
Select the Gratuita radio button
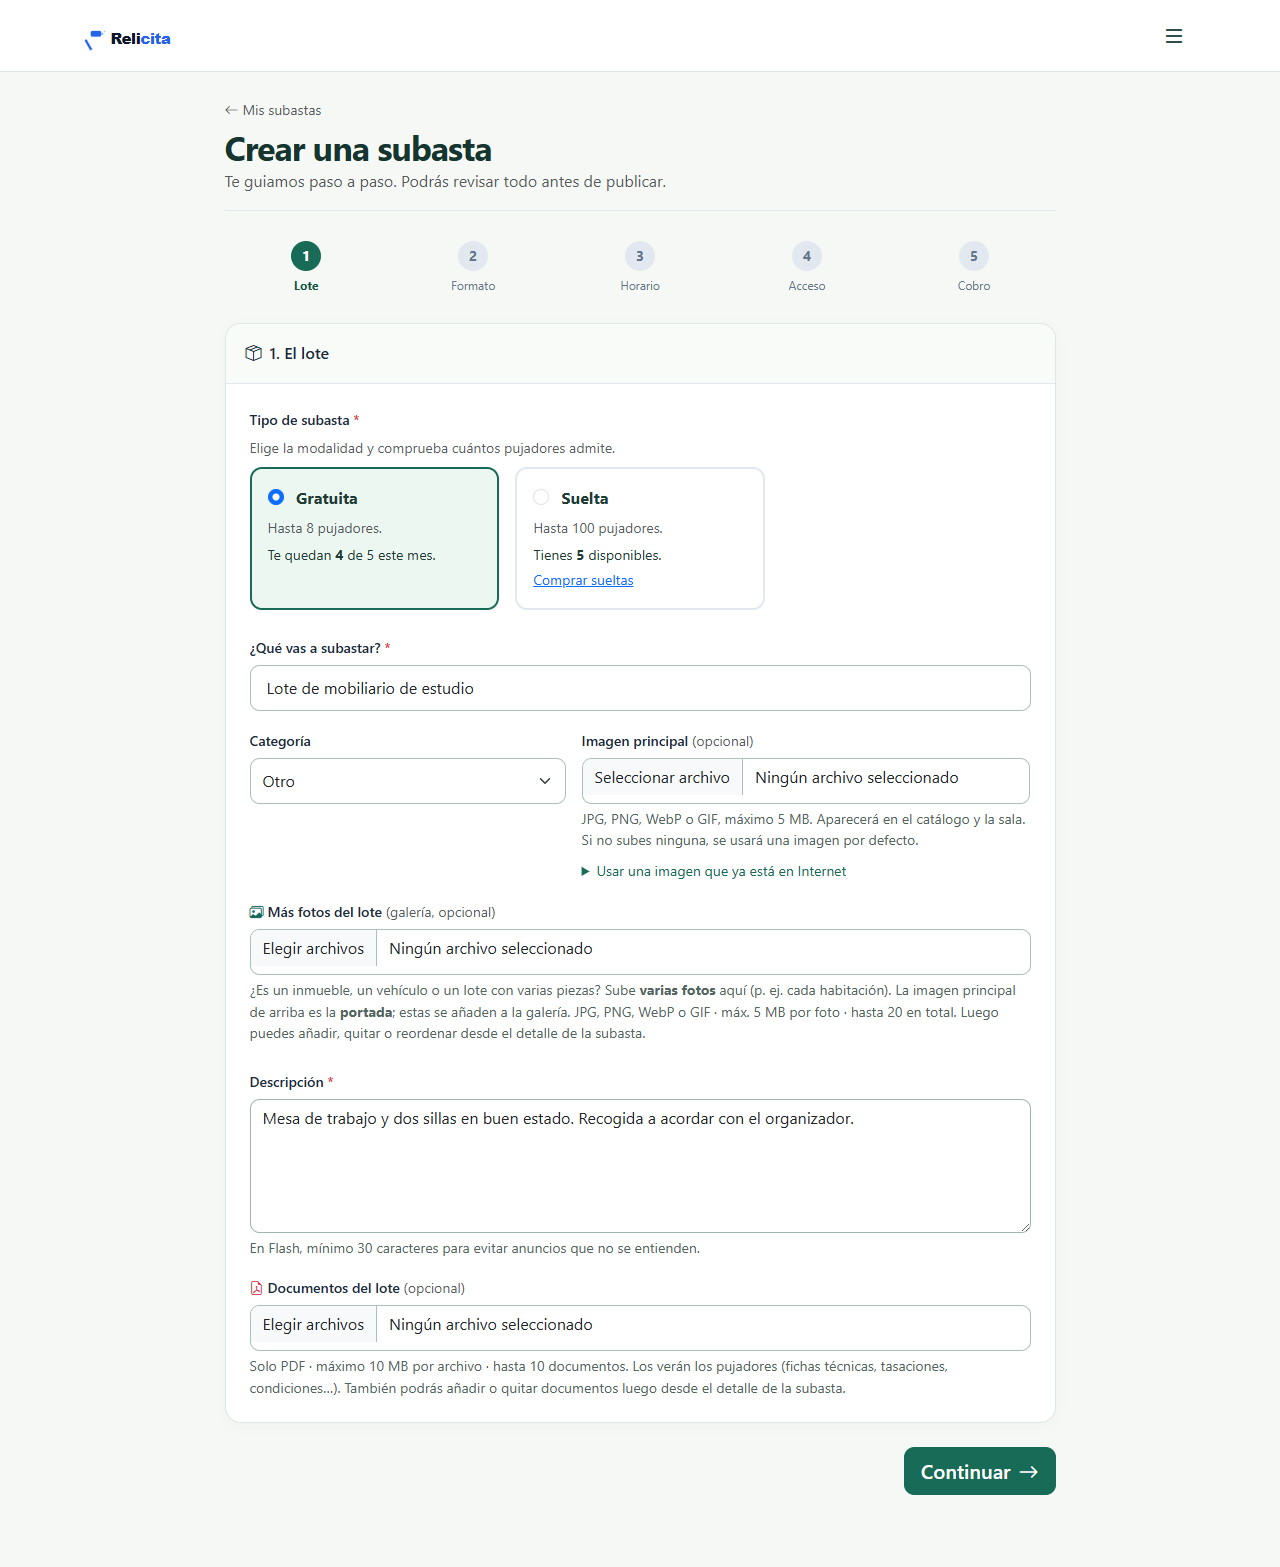(276, 497)
